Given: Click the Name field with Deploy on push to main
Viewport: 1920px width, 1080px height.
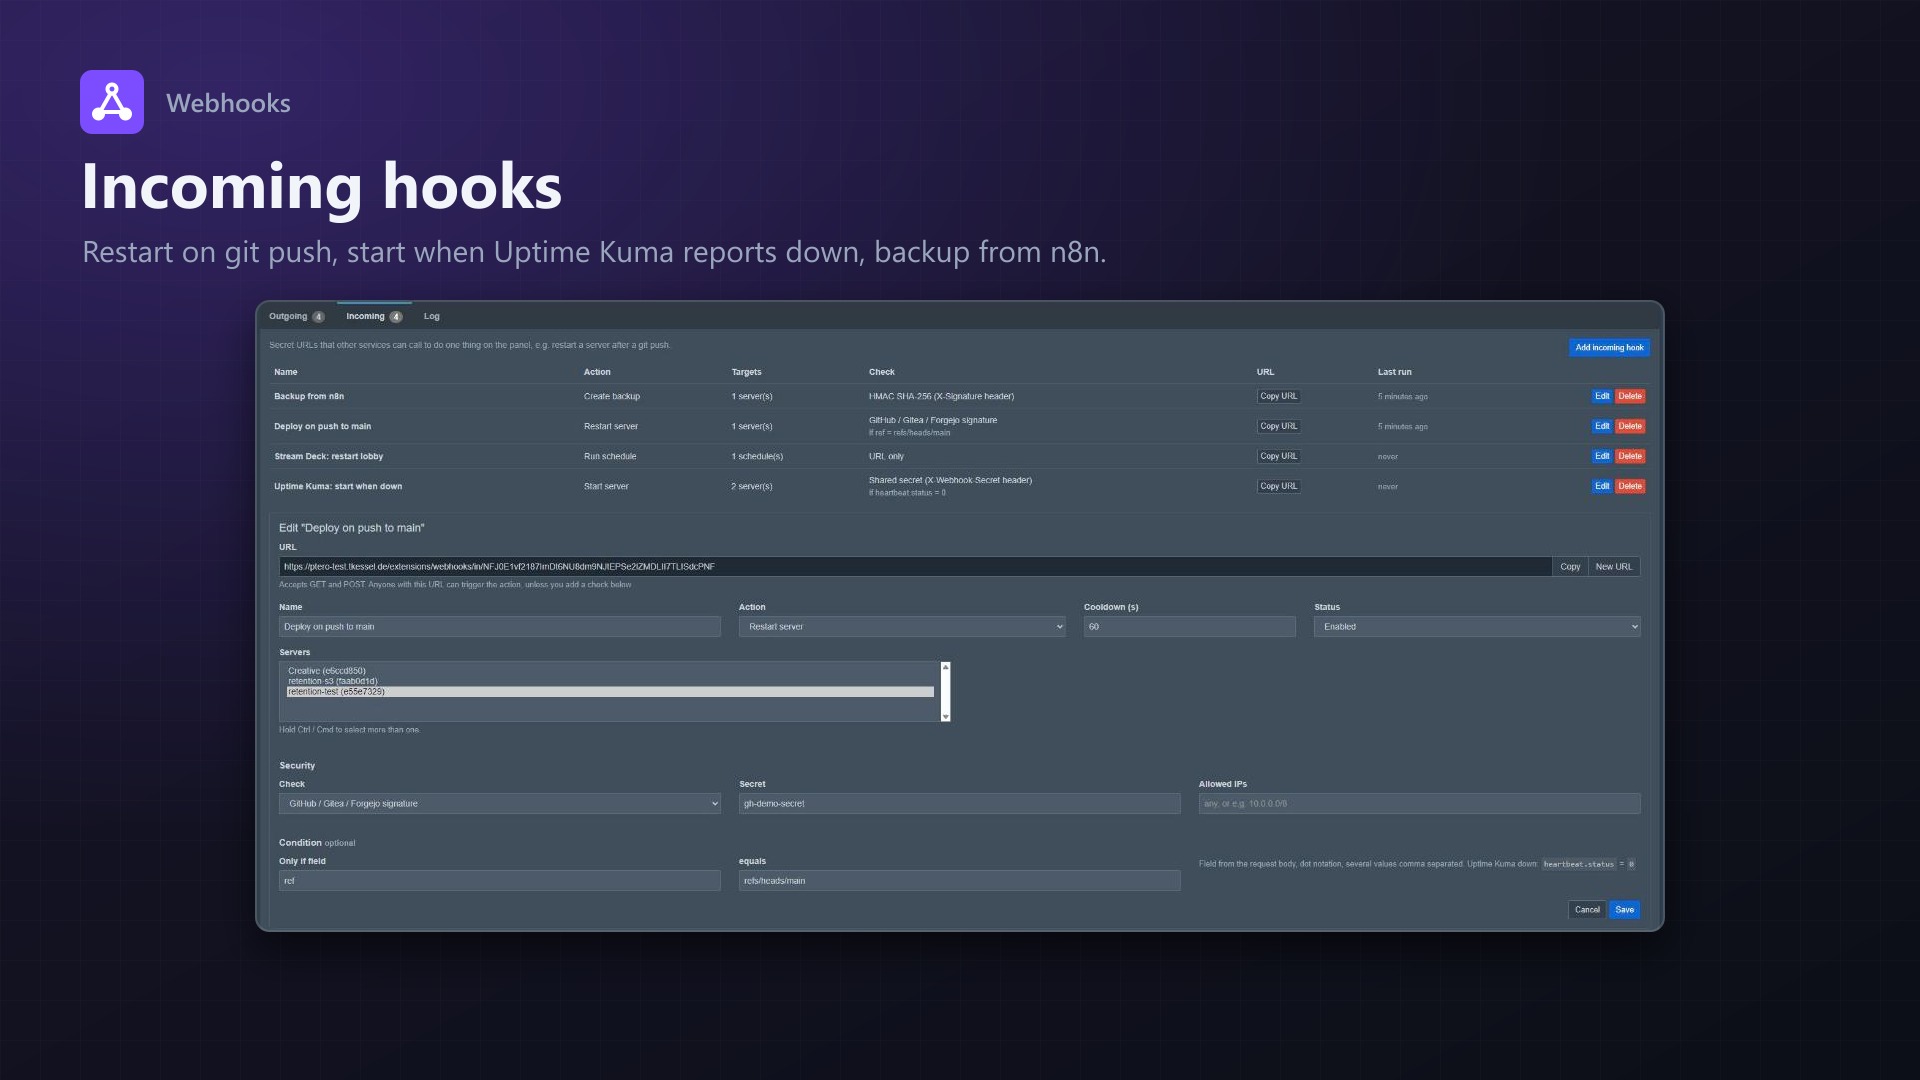Looking at the screenshot, I should coord(499,627).
